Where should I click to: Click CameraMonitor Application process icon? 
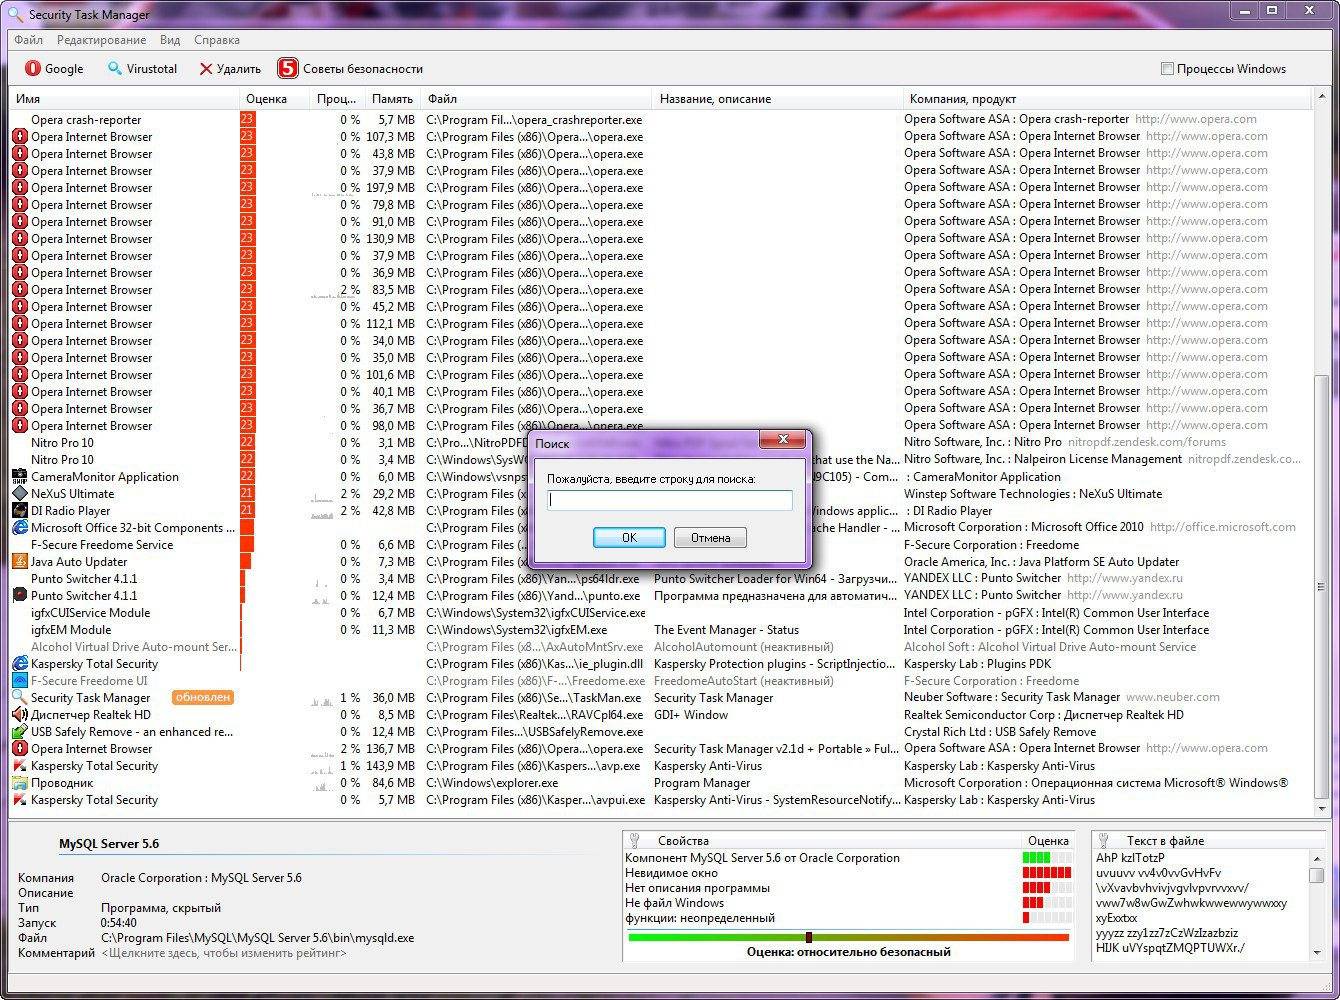click(x=20, y=476)
